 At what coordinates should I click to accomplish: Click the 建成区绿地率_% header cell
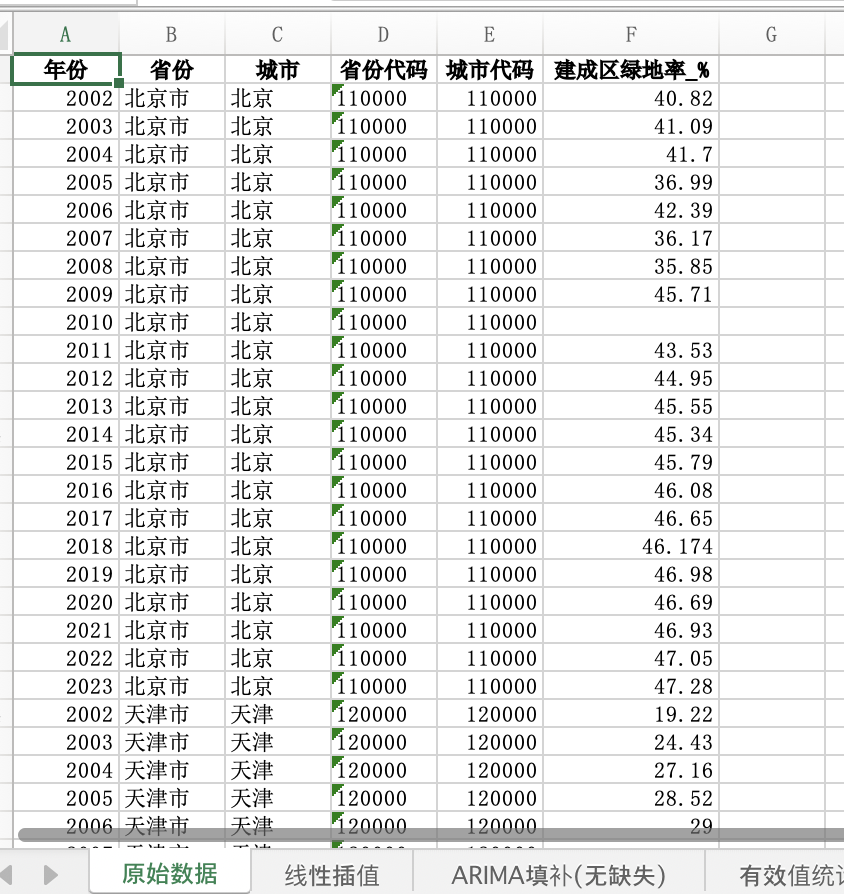[631, 70]
